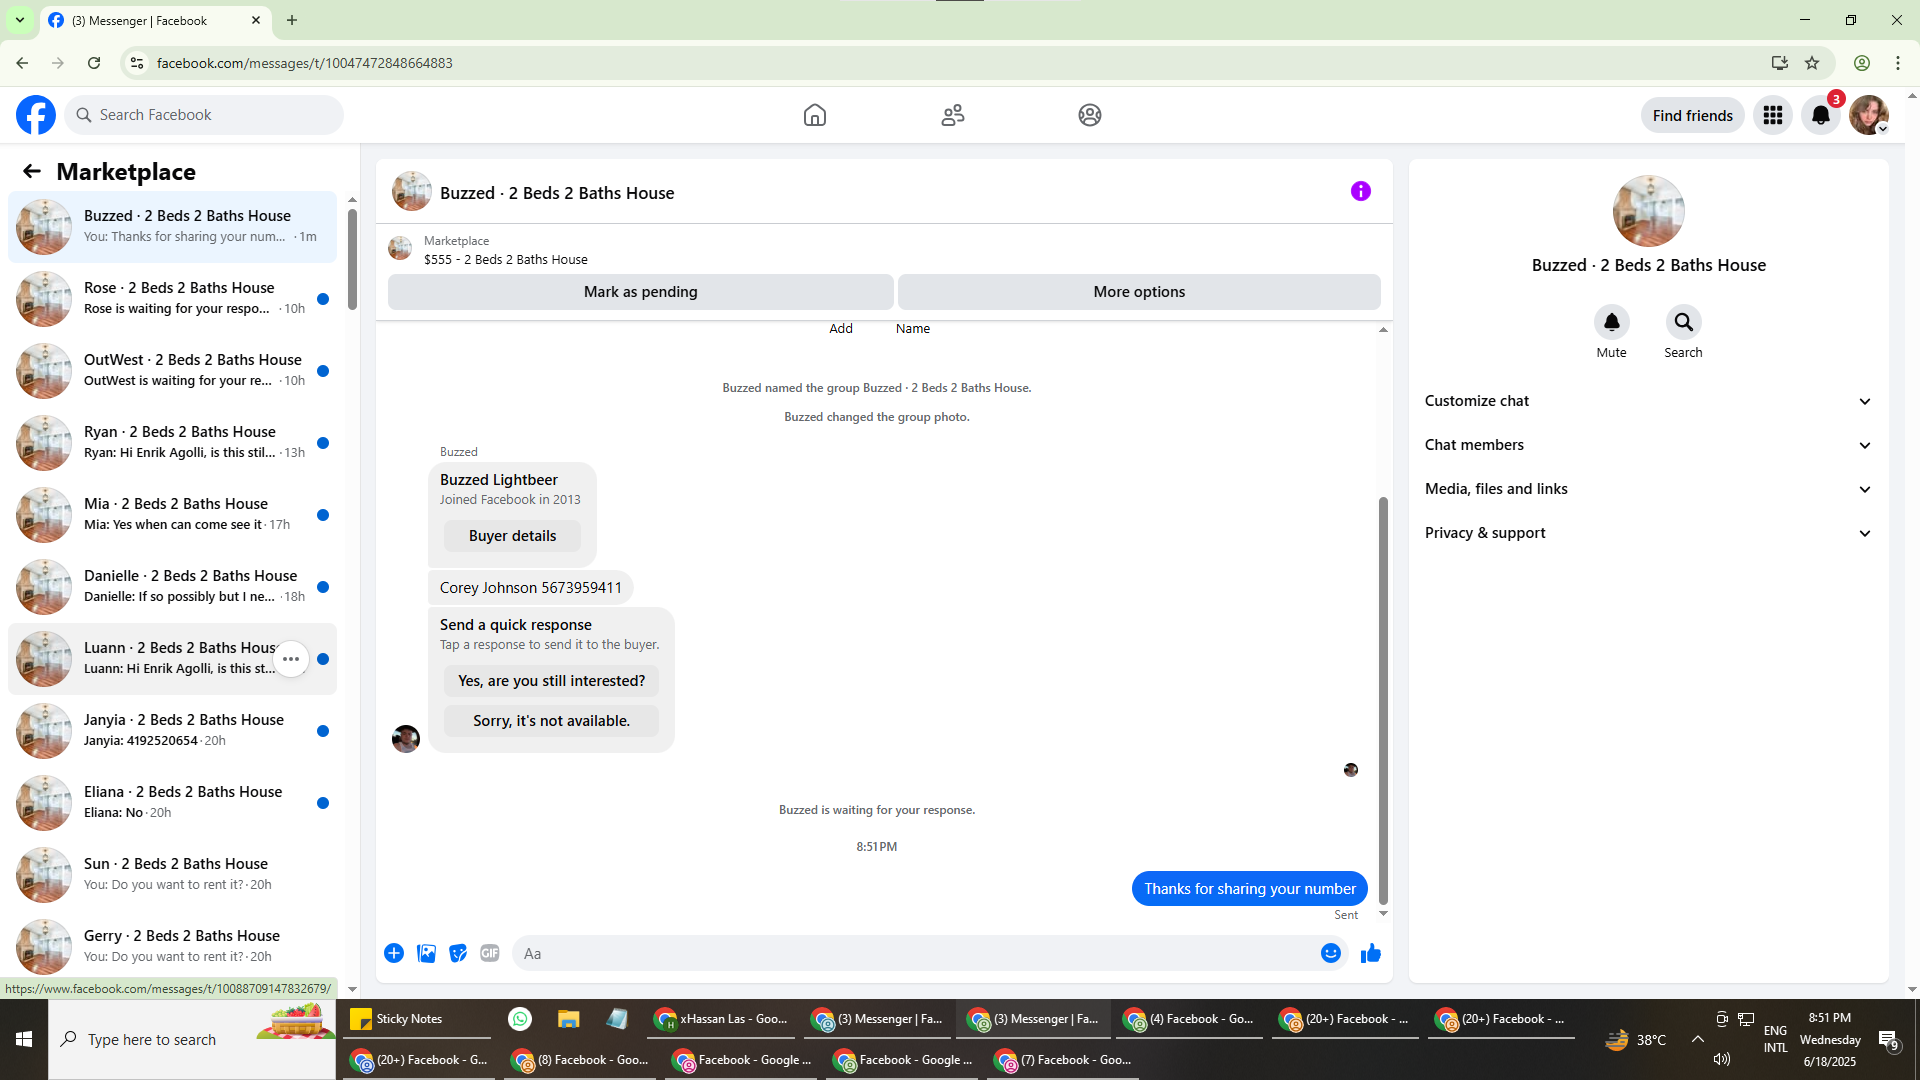Expand the Privacy & support section
1920x1080 pixels.
(1648, 533)
